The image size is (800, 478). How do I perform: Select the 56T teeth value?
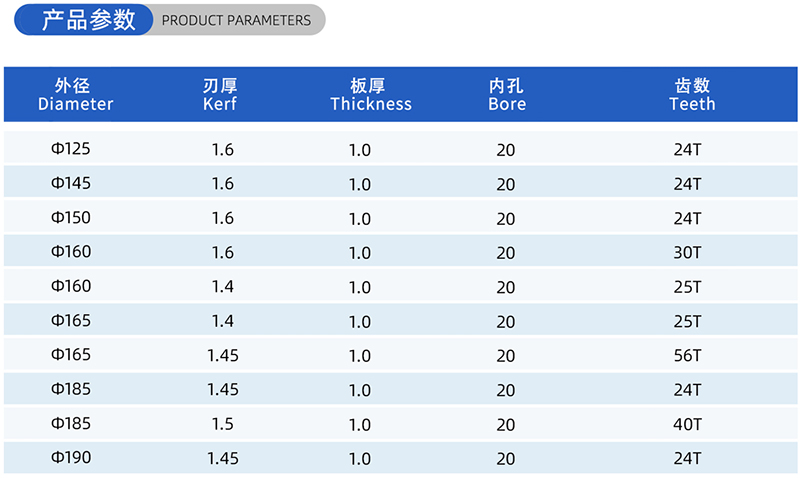tap(688, 356)
